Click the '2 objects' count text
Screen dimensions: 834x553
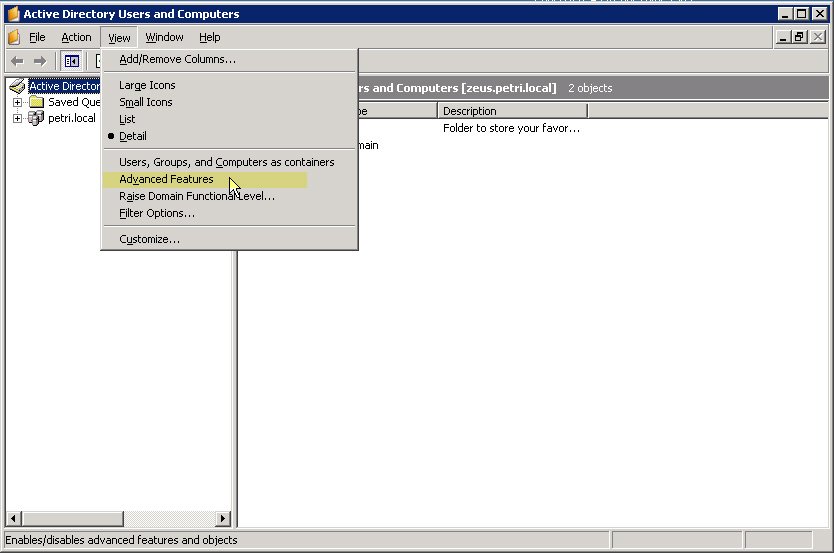[590, 88]
